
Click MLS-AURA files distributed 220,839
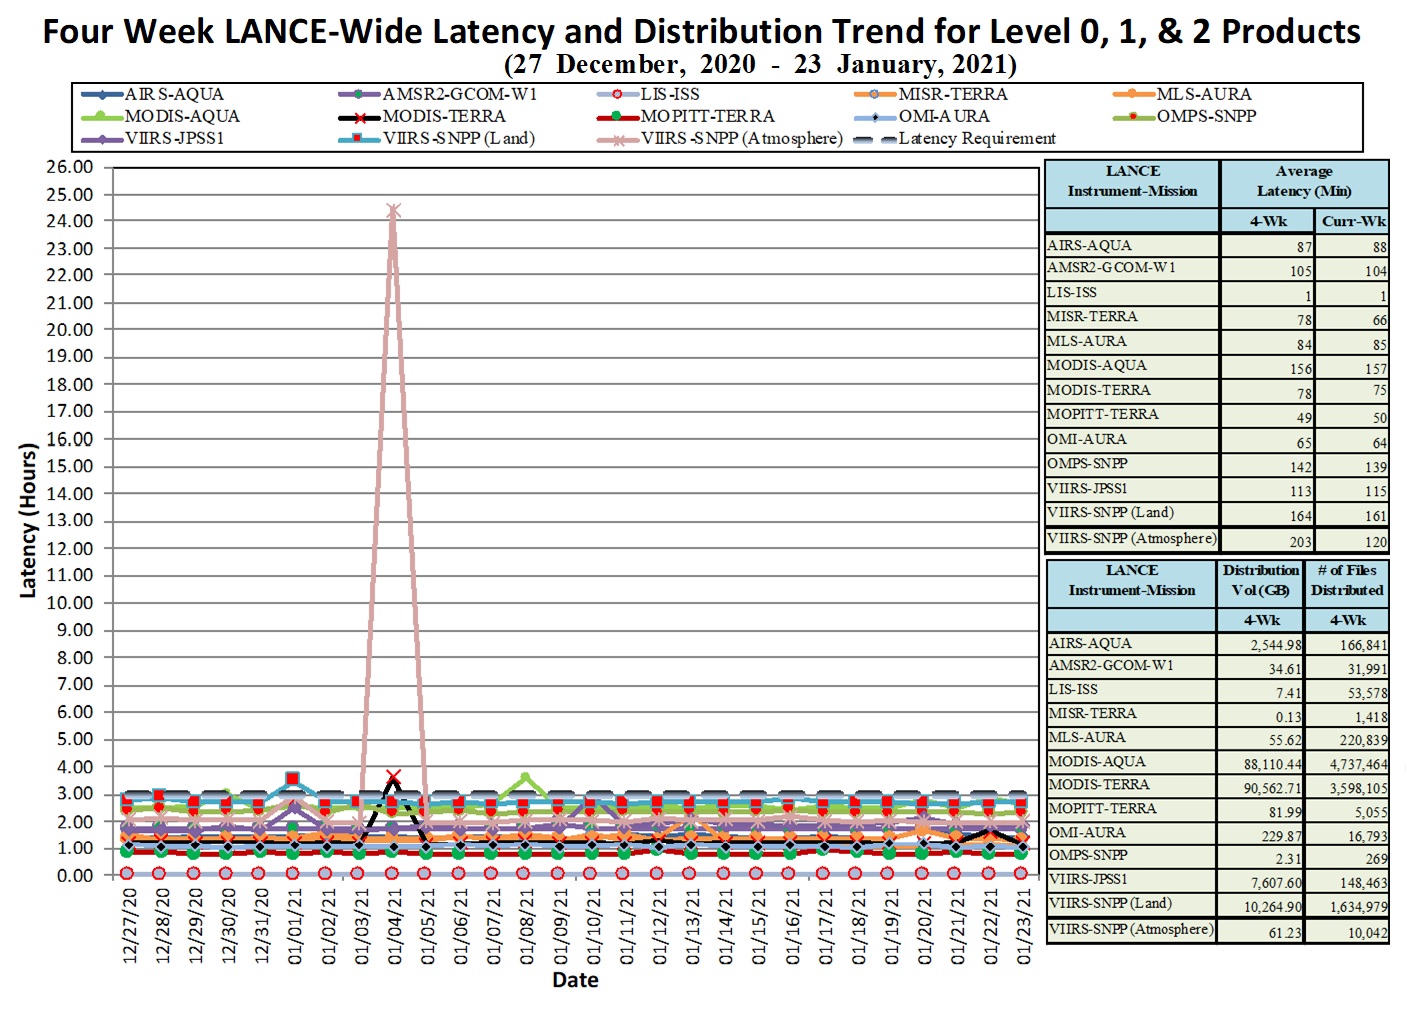[x=1364, y=741]
